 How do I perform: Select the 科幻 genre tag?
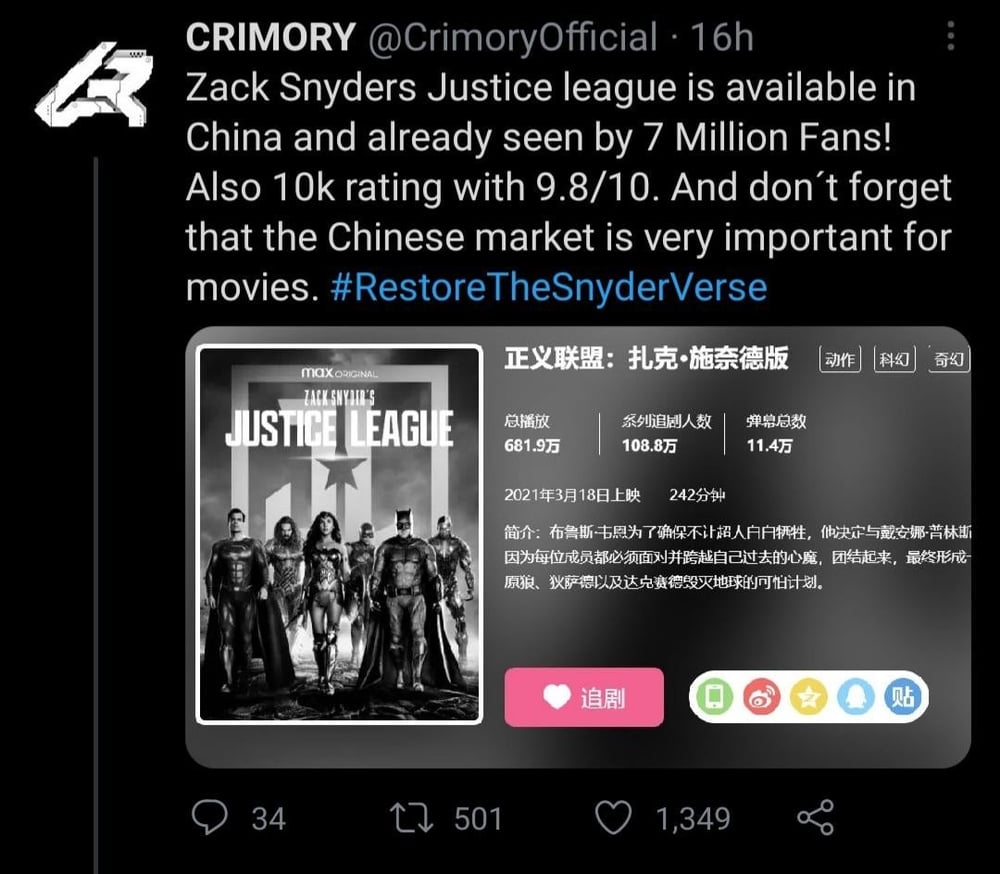[x=894, y=359]
